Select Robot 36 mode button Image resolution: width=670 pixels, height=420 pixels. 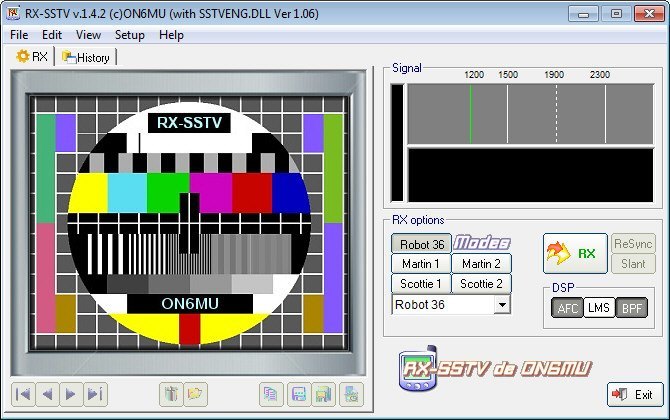point(421,244)
